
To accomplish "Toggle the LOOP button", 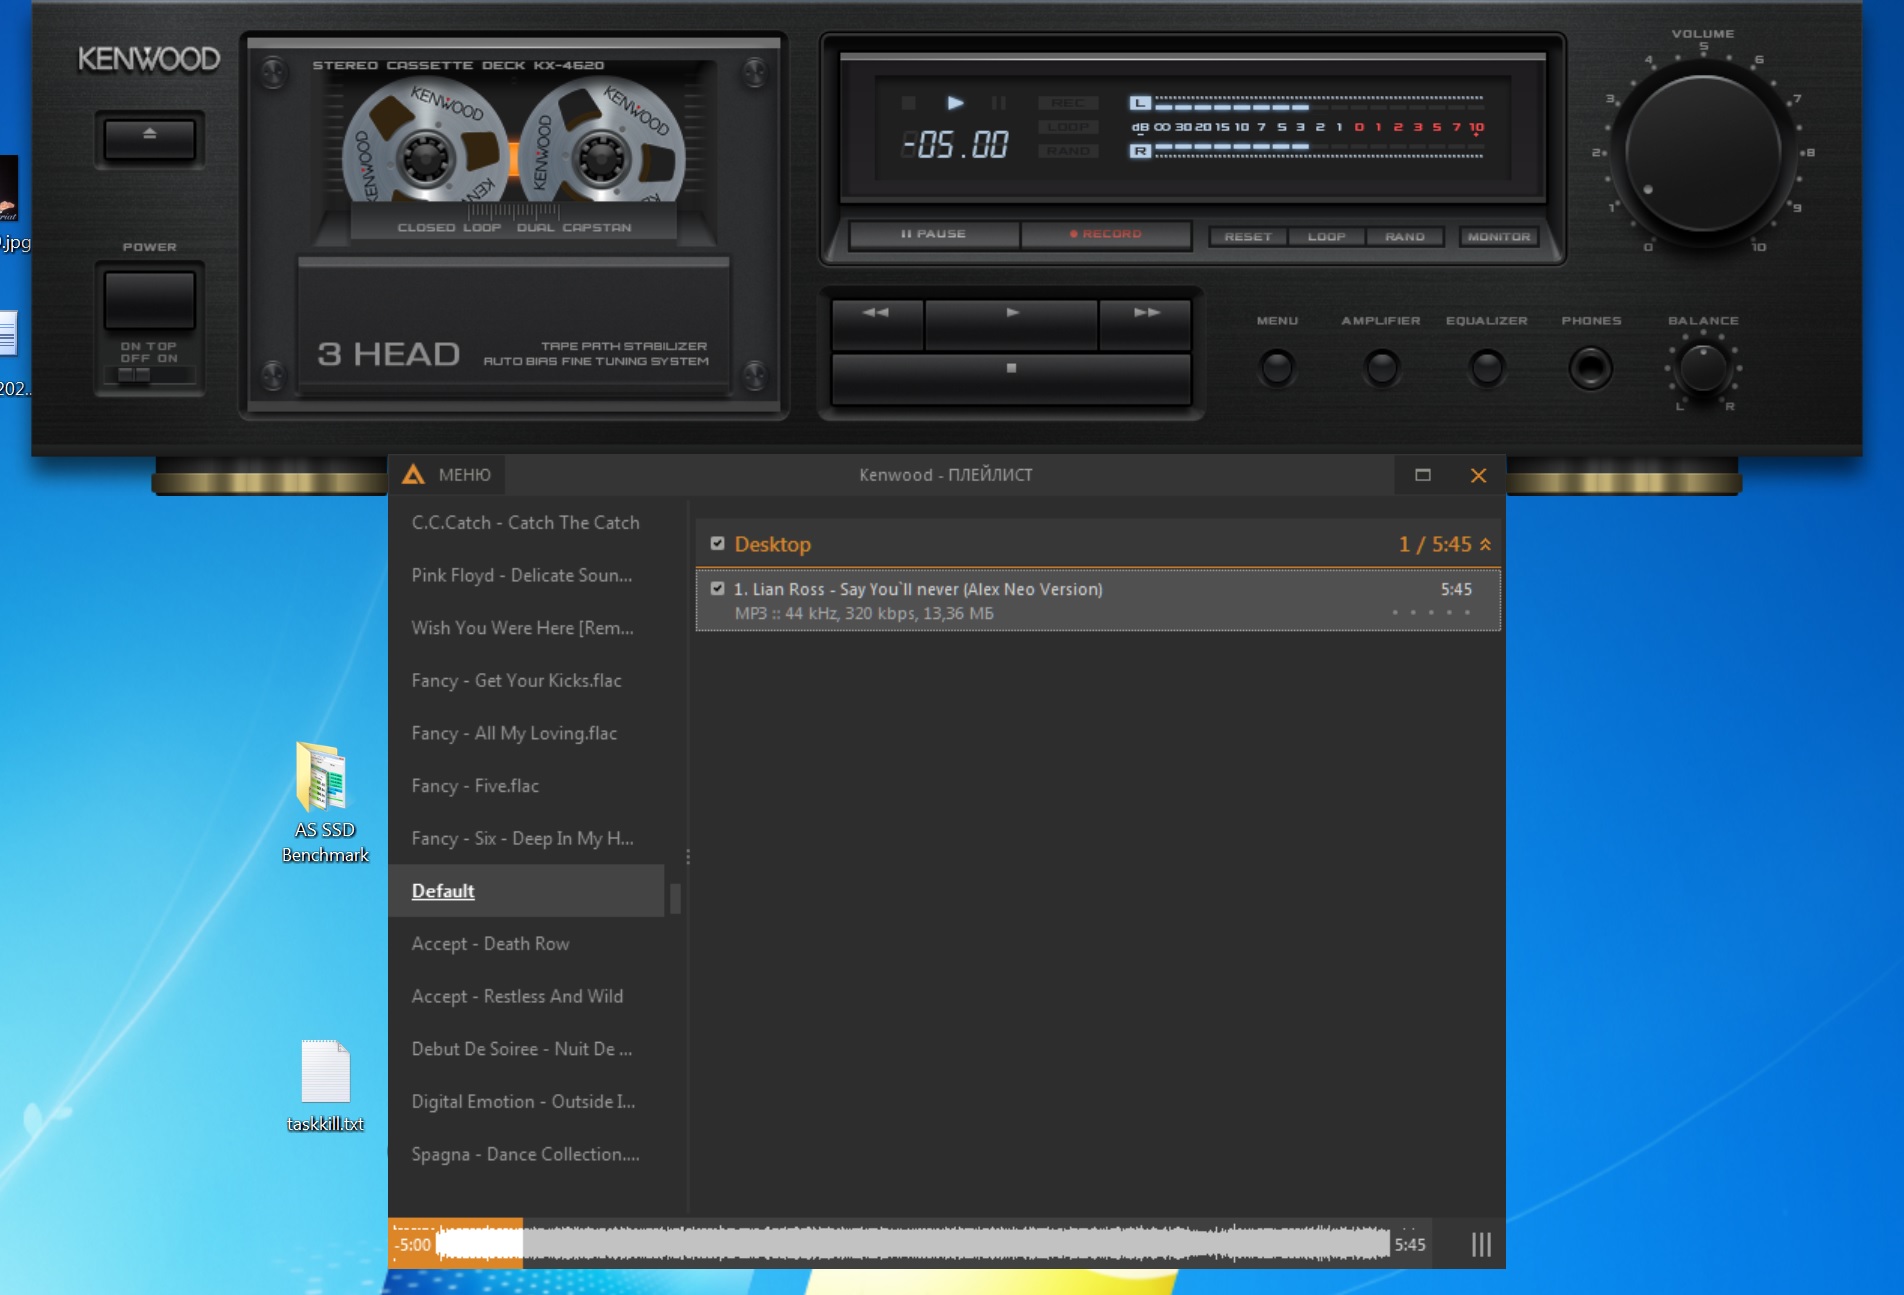I will [x=1326, y=237].
